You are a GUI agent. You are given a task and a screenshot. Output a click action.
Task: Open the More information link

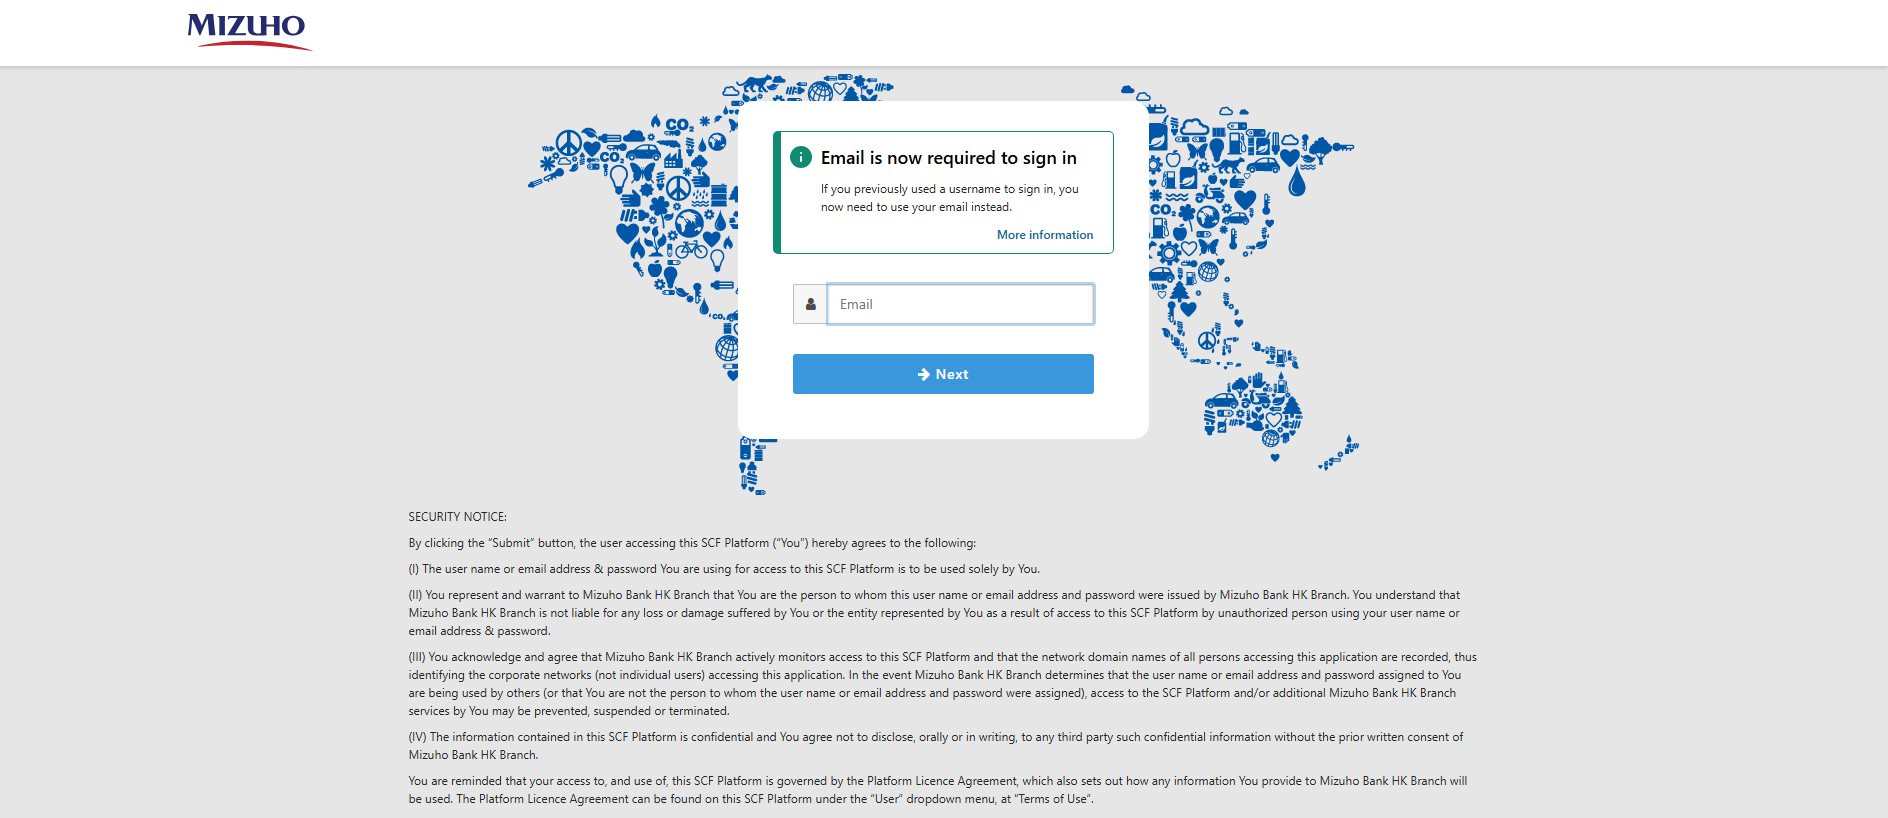click(1045, 235)
